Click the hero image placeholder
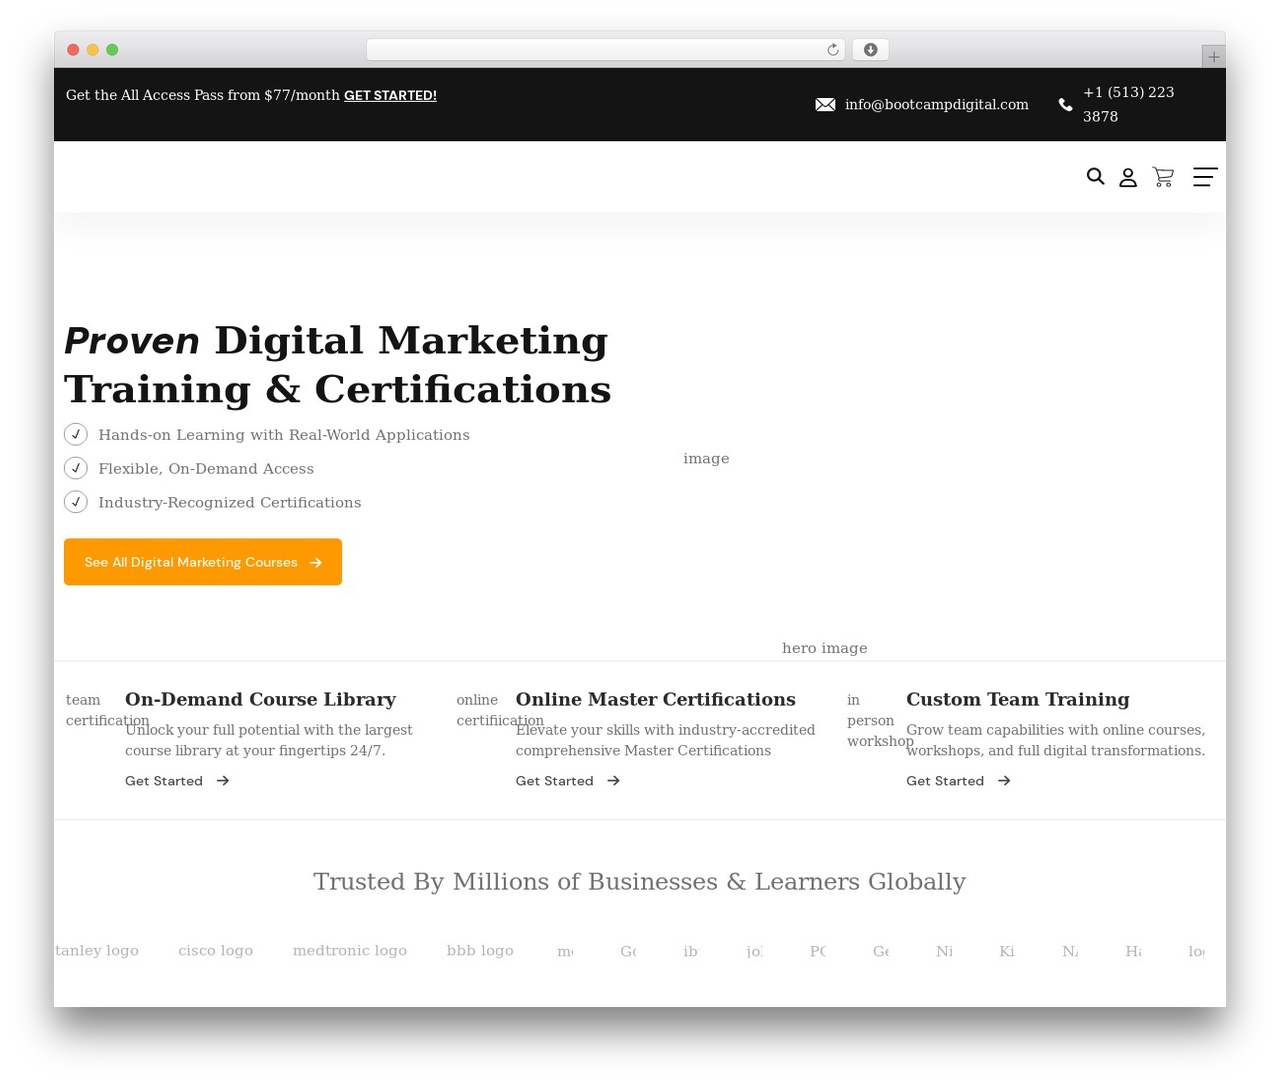 (x=825, y=649)
